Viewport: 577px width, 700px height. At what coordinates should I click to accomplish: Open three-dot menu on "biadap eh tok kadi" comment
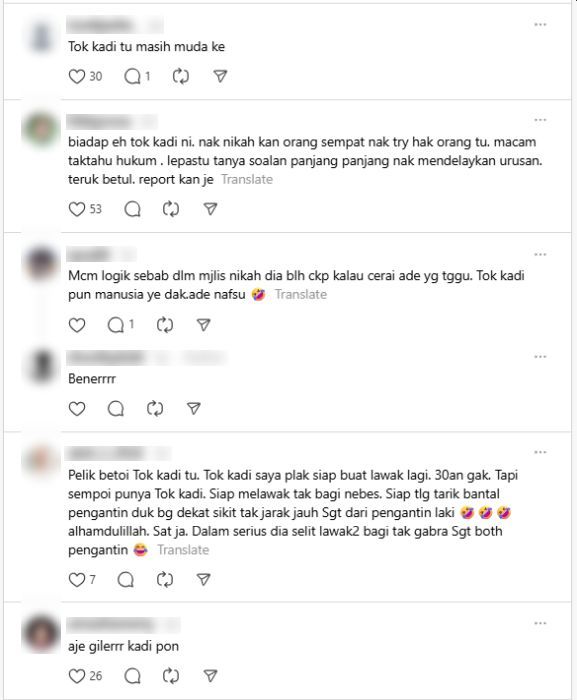(540, 120)
